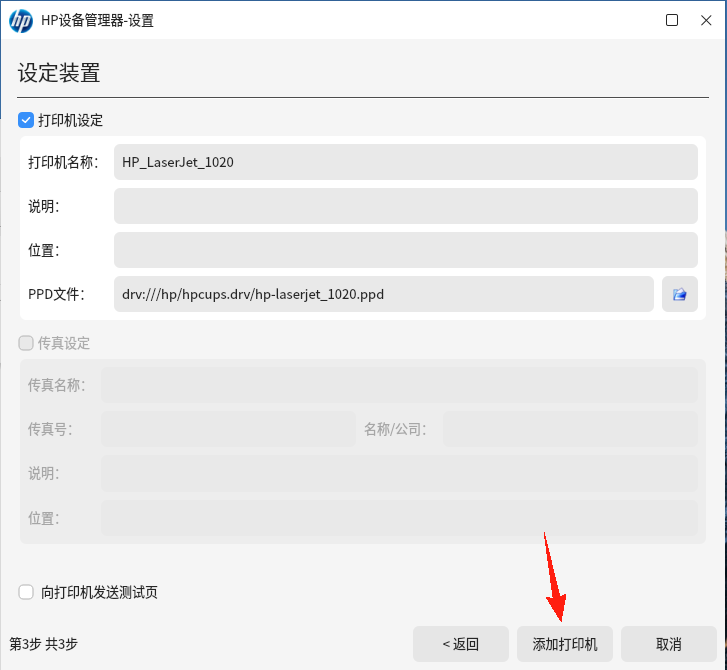
Task: Enable the 传真设定 checkbox
Action: coord(26,343)
